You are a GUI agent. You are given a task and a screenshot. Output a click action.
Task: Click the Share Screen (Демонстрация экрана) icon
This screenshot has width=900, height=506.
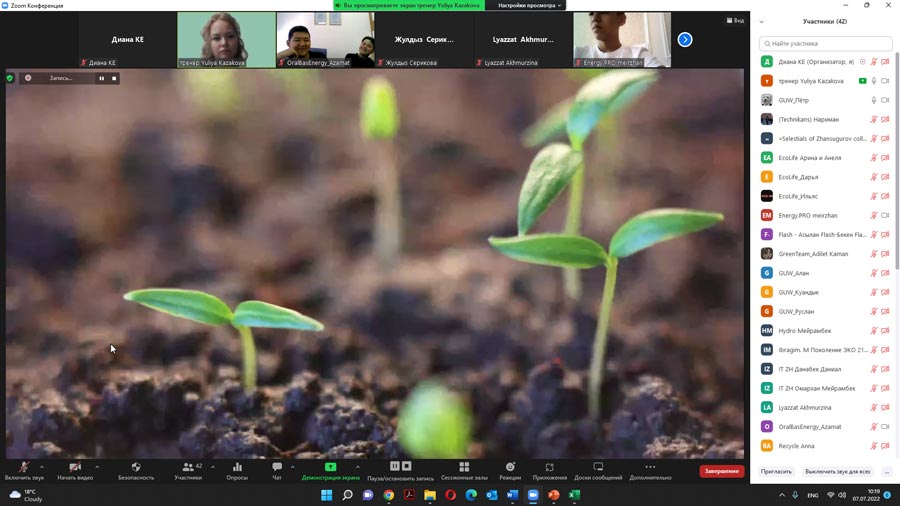click(330, 468)
